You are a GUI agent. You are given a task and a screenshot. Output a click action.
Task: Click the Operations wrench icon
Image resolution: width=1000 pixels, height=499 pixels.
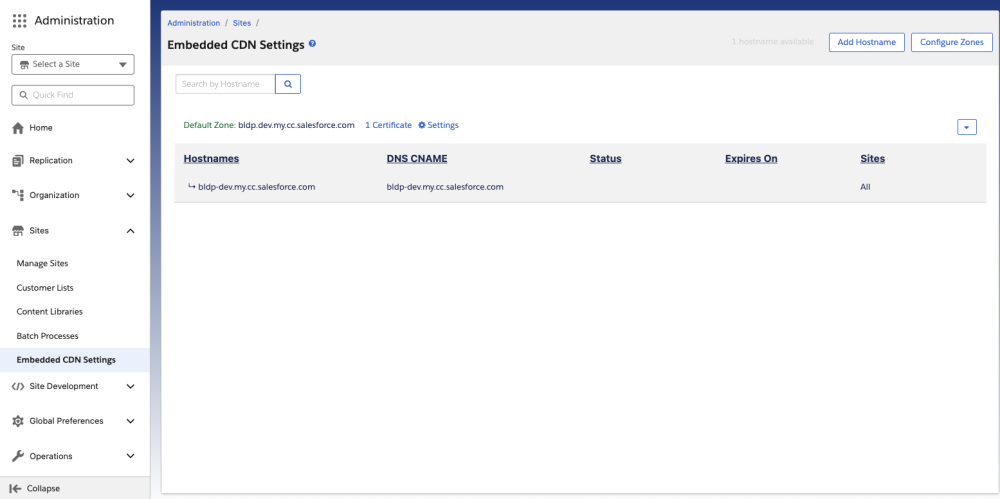click(18, 456)
